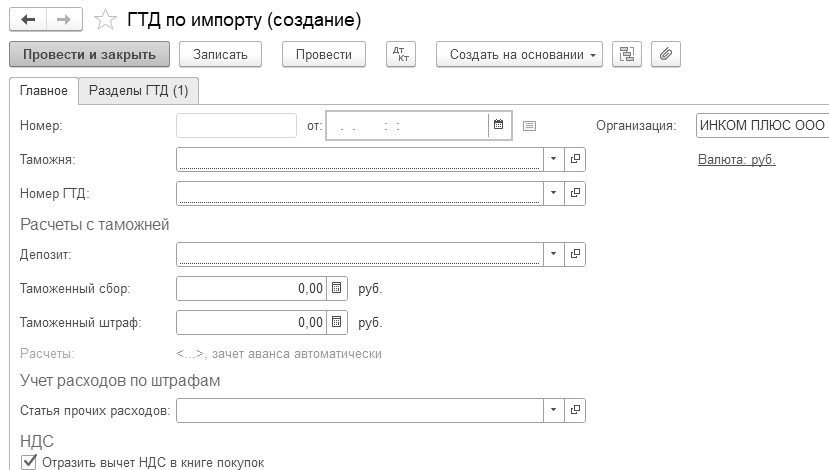The width and height of the screenshot is (829, 470).
Task: Click the back navigation arrow
Action: [x=27, y=20]
